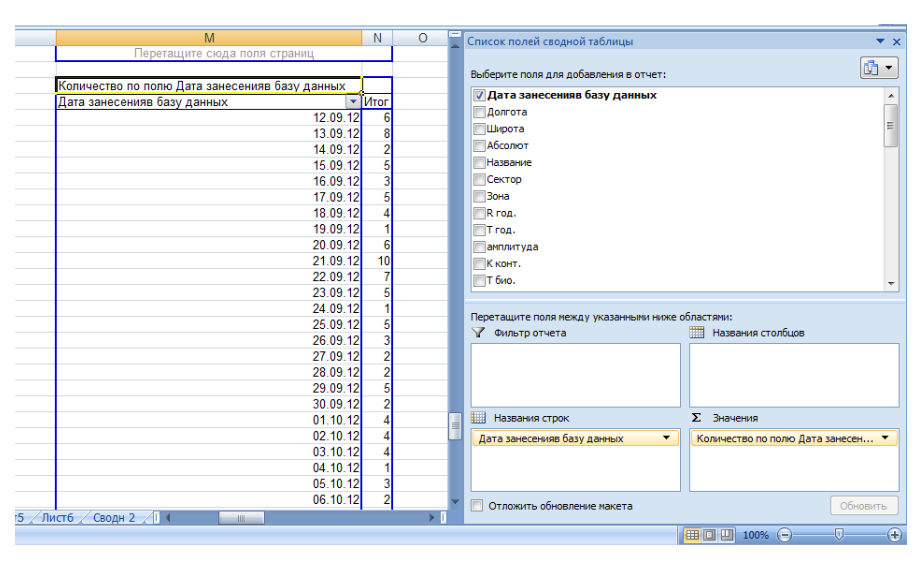Switch to the Сводн 2 sheet tab

click(x=113, y=517)
